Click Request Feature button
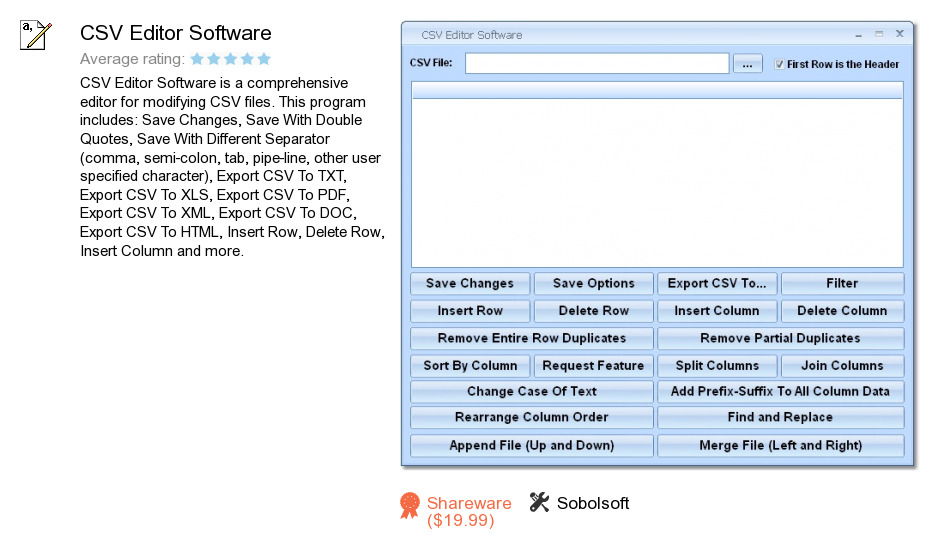 point(593,366)
